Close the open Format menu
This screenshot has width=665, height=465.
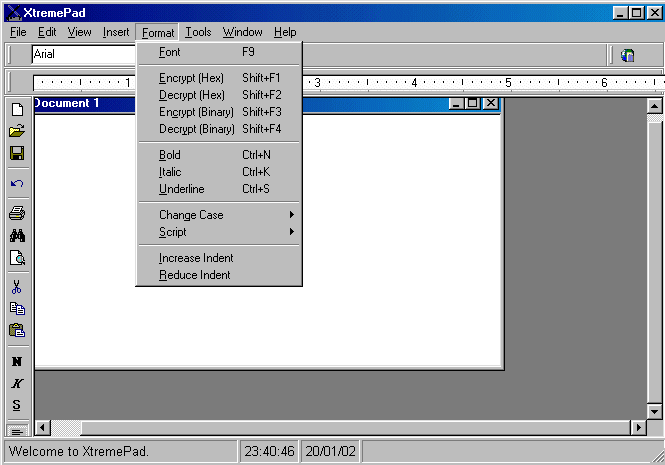(x=158, y=33)
